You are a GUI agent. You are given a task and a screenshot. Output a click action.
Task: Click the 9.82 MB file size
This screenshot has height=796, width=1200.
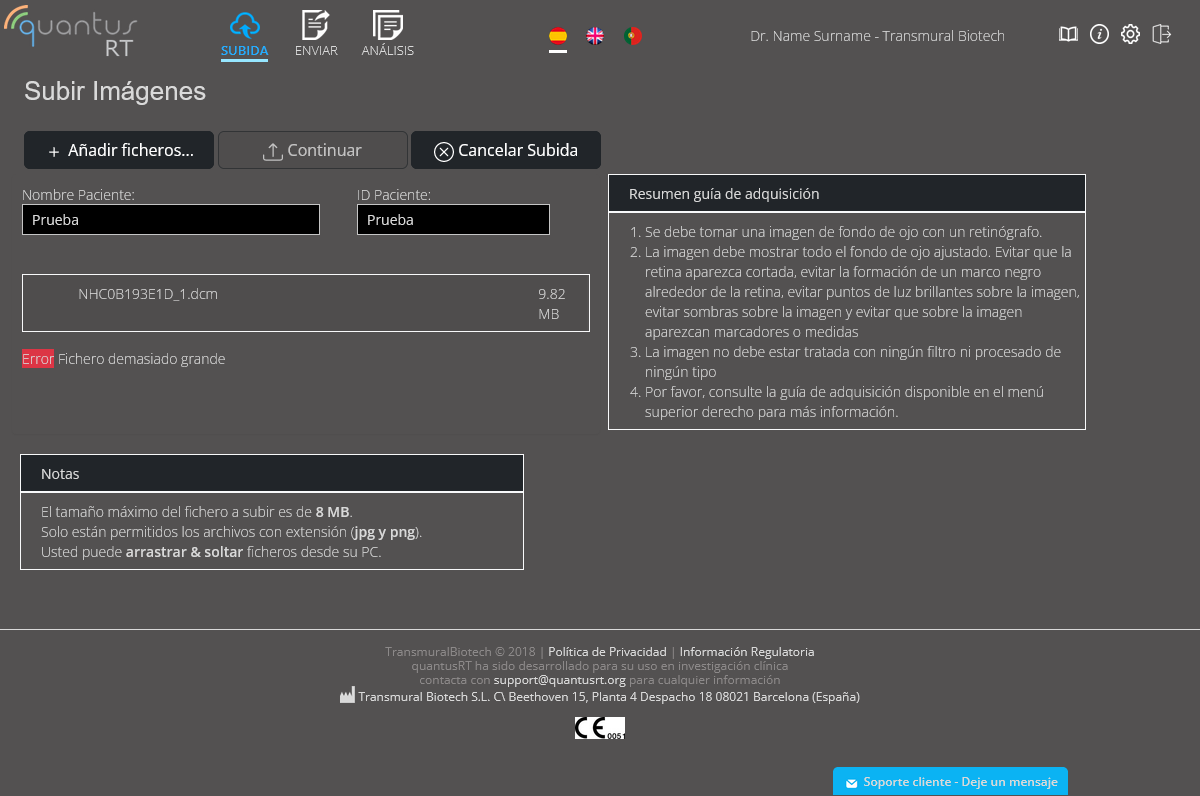tap(552, 304)
